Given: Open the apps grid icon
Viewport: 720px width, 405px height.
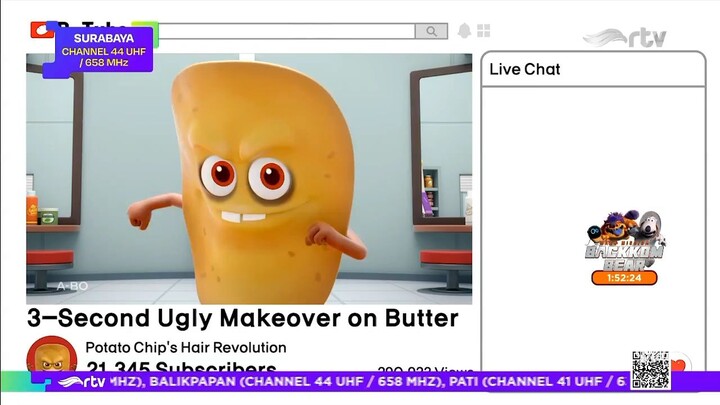Looking at the screenshot, I should [x=484, y=31].
